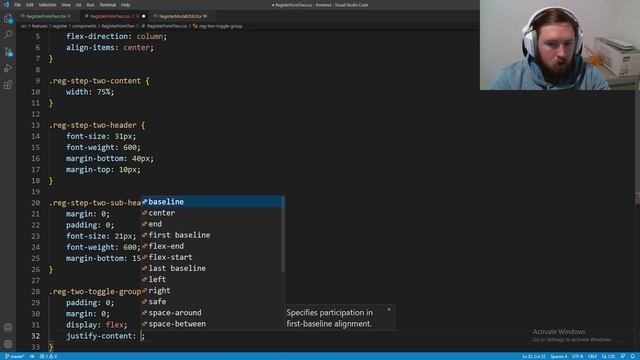The height and width of the screenshot is (360, 640).
Task: Click the Ln/Col cursor position in status bar
Action: coord(533,356)
